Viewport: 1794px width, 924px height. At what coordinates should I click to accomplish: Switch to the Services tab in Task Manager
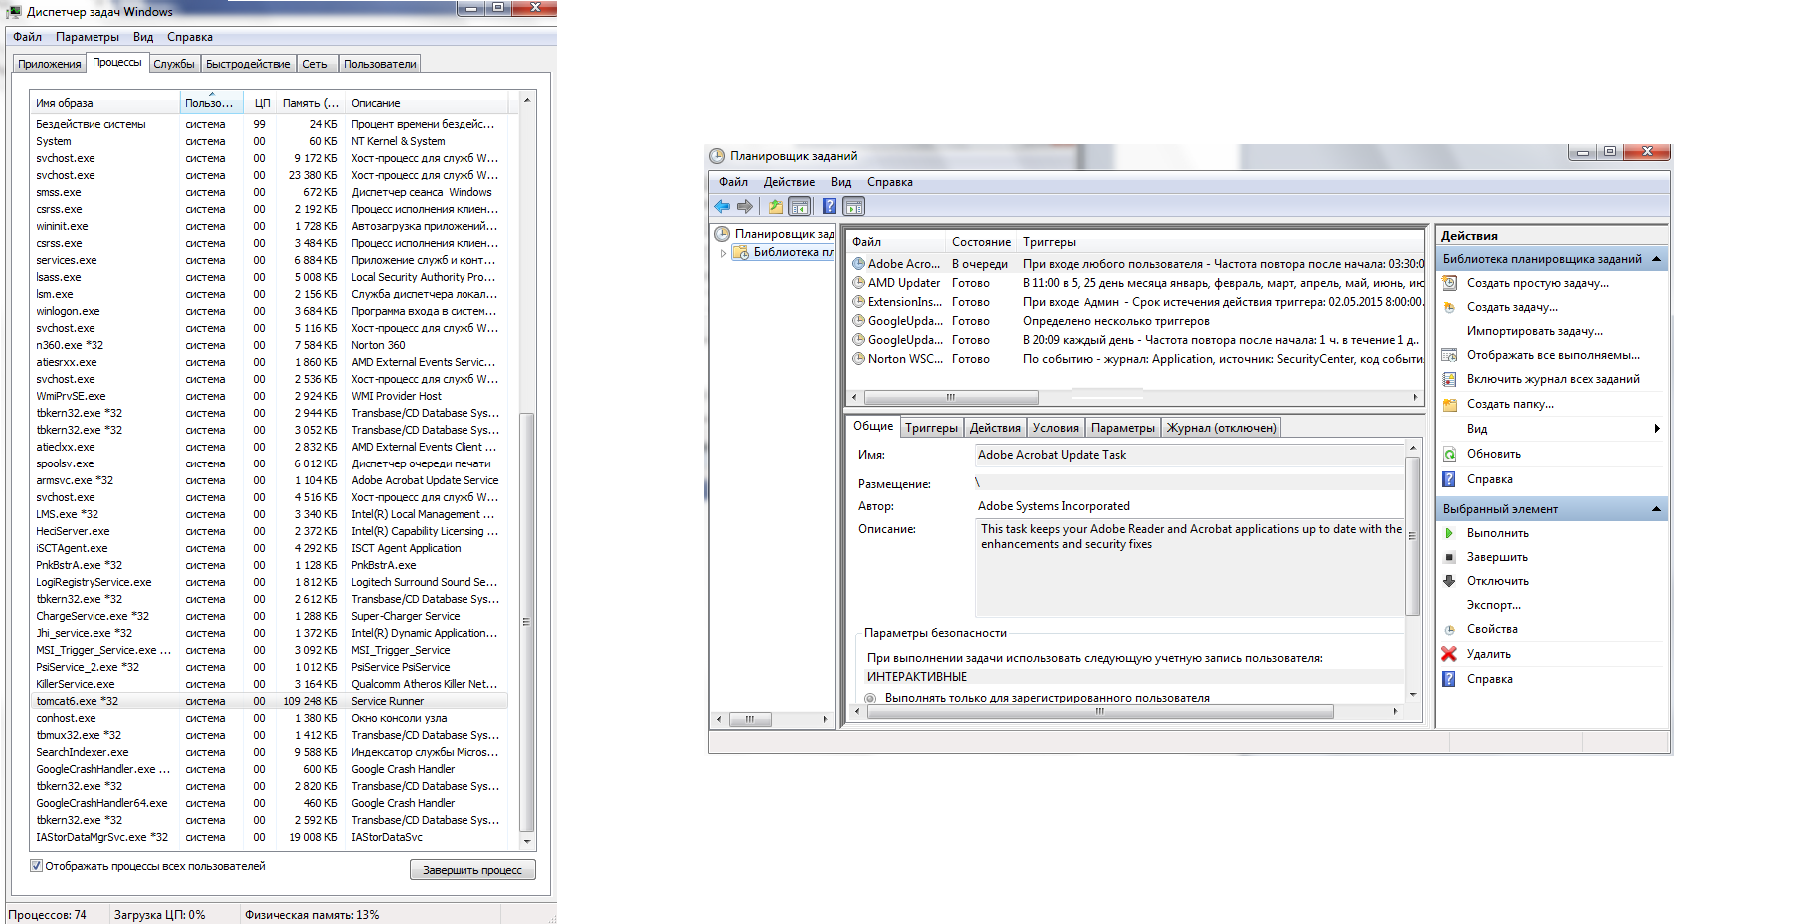click(x=174, y=64)
